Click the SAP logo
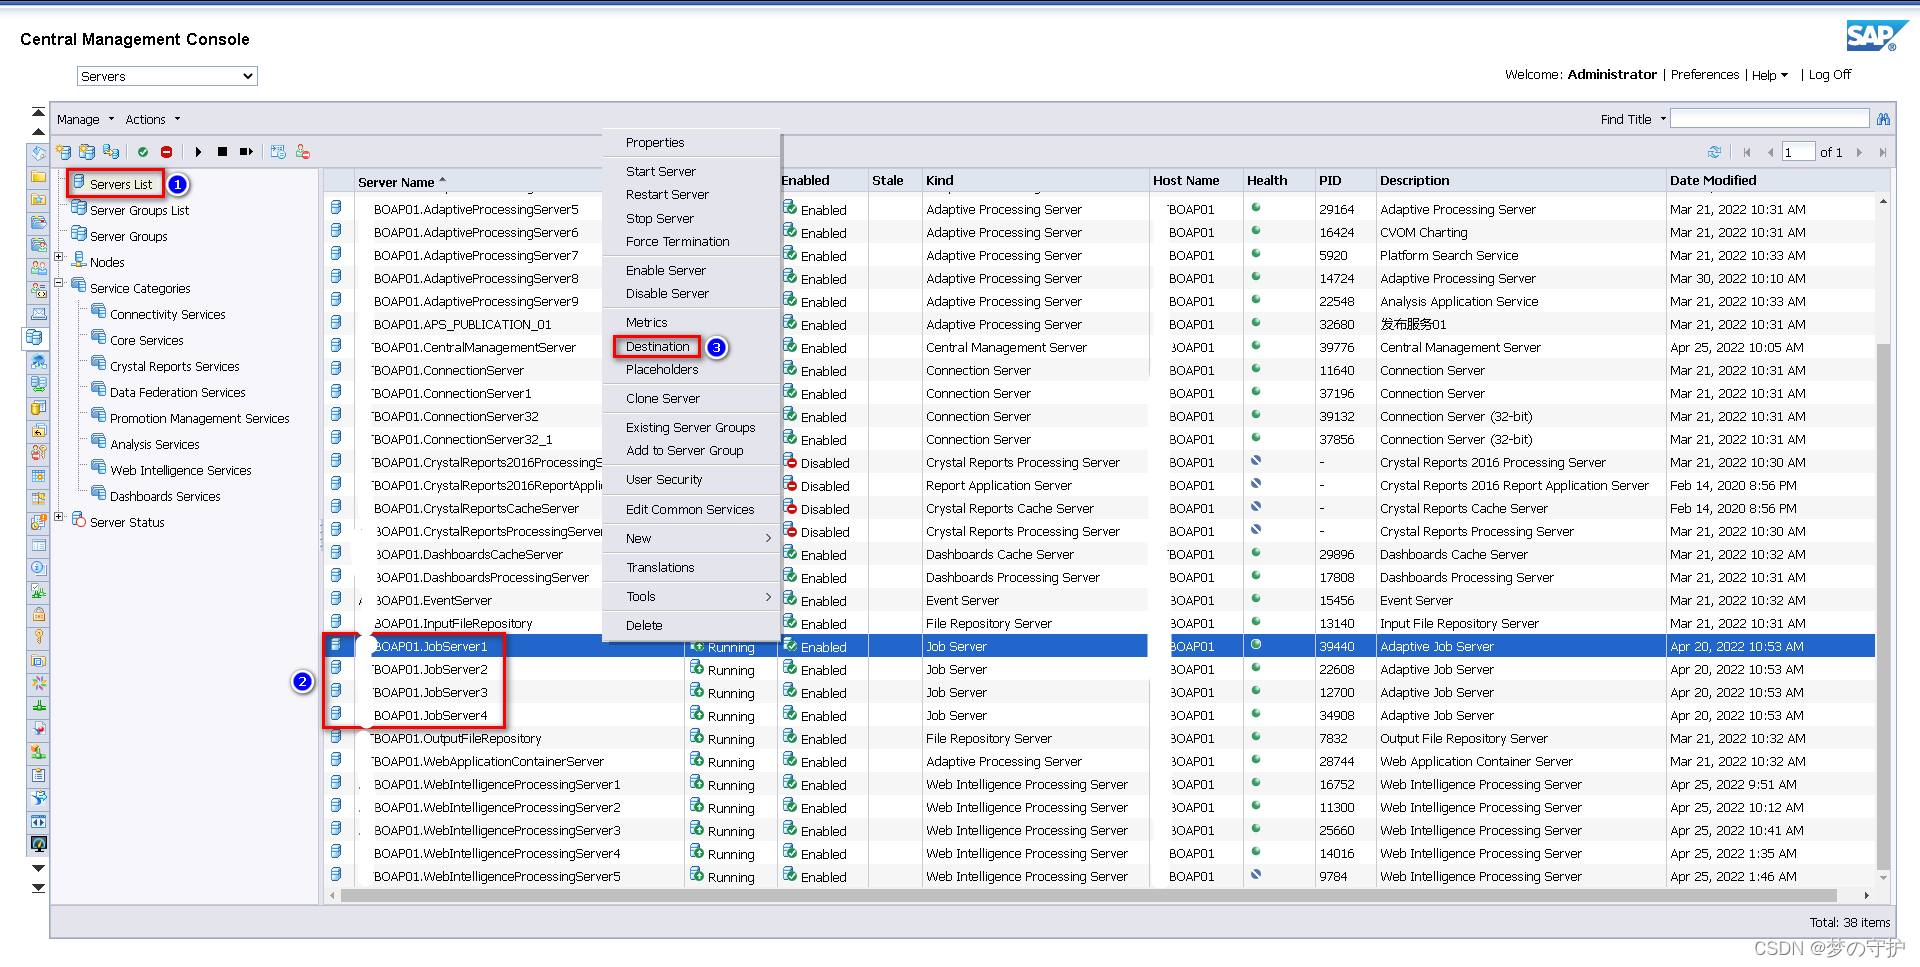This screenshot has height=967, width=1920. click(1876, 36)
